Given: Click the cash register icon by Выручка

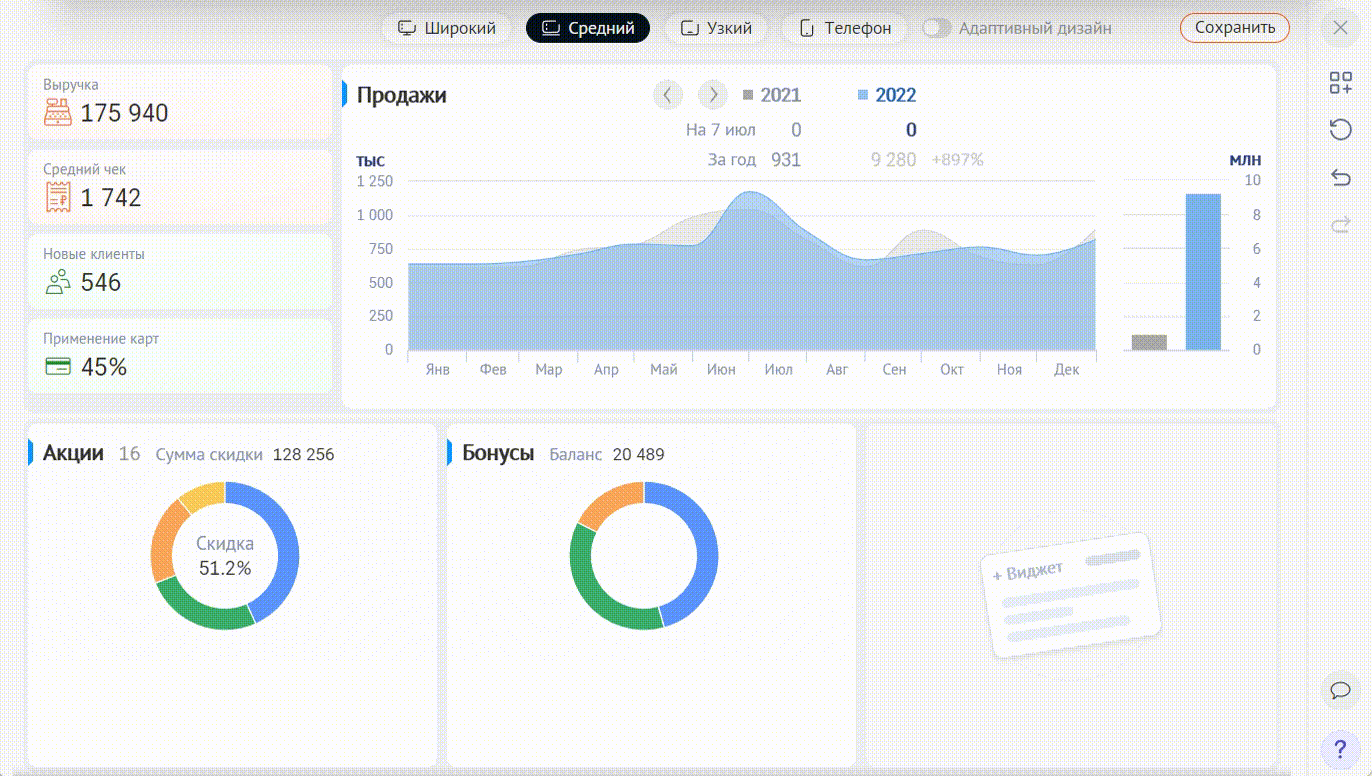Looking at the screenshot, I should [58, 113].
